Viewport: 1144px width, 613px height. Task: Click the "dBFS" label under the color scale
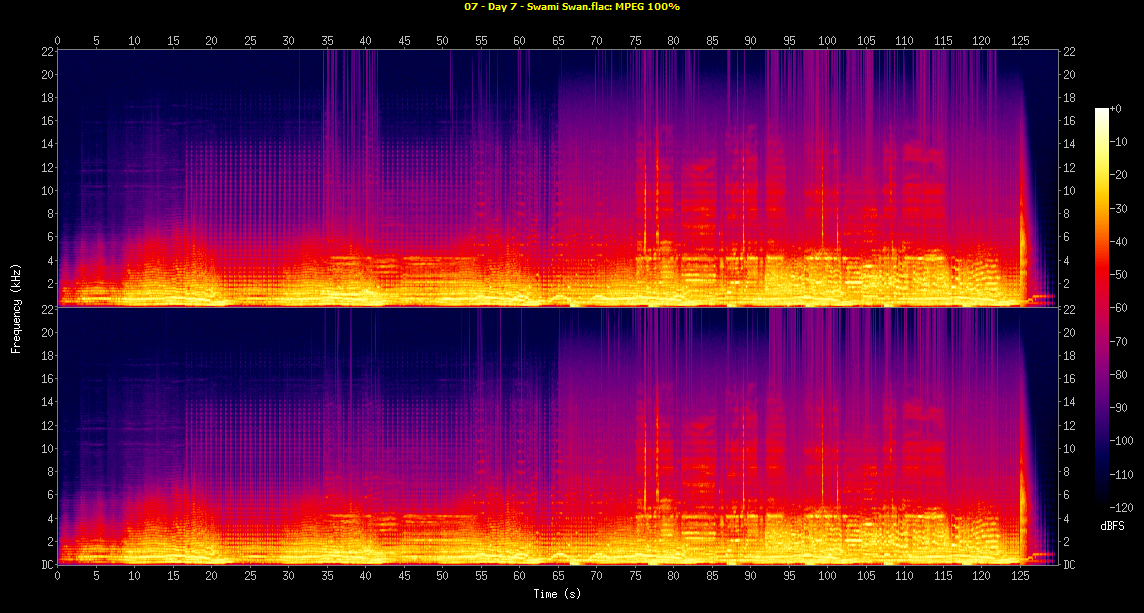1112,525
